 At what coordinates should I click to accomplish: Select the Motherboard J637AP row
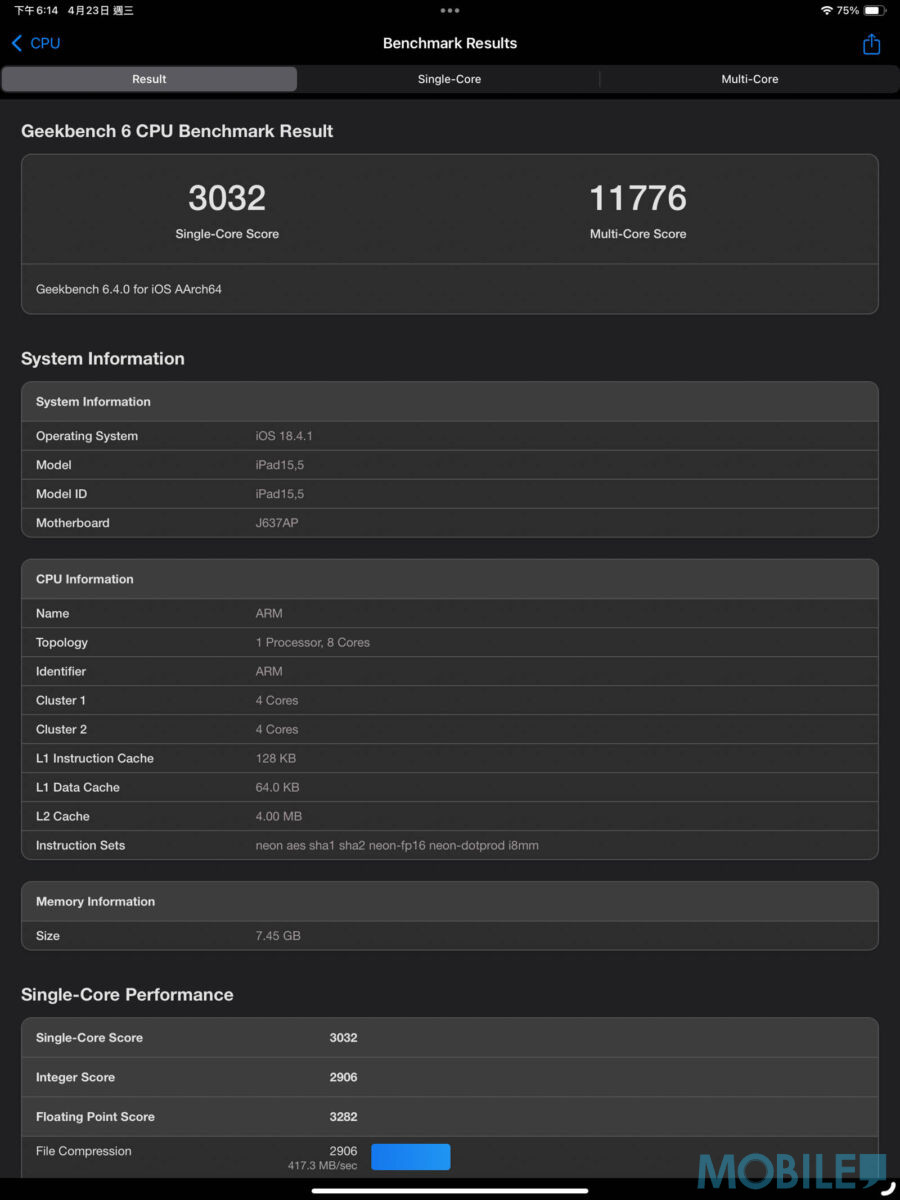(x=449, y=523)
